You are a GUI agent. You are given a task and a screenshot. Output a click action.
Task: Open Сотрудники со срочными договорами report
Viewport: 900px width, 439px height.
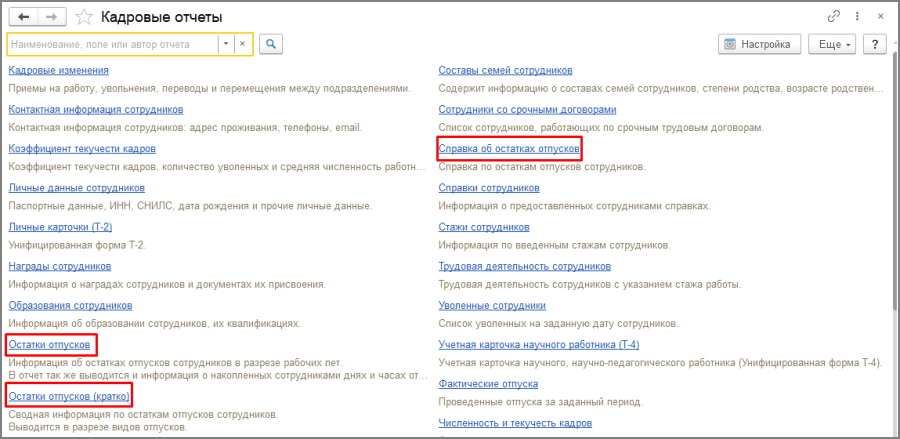point(527,110)
